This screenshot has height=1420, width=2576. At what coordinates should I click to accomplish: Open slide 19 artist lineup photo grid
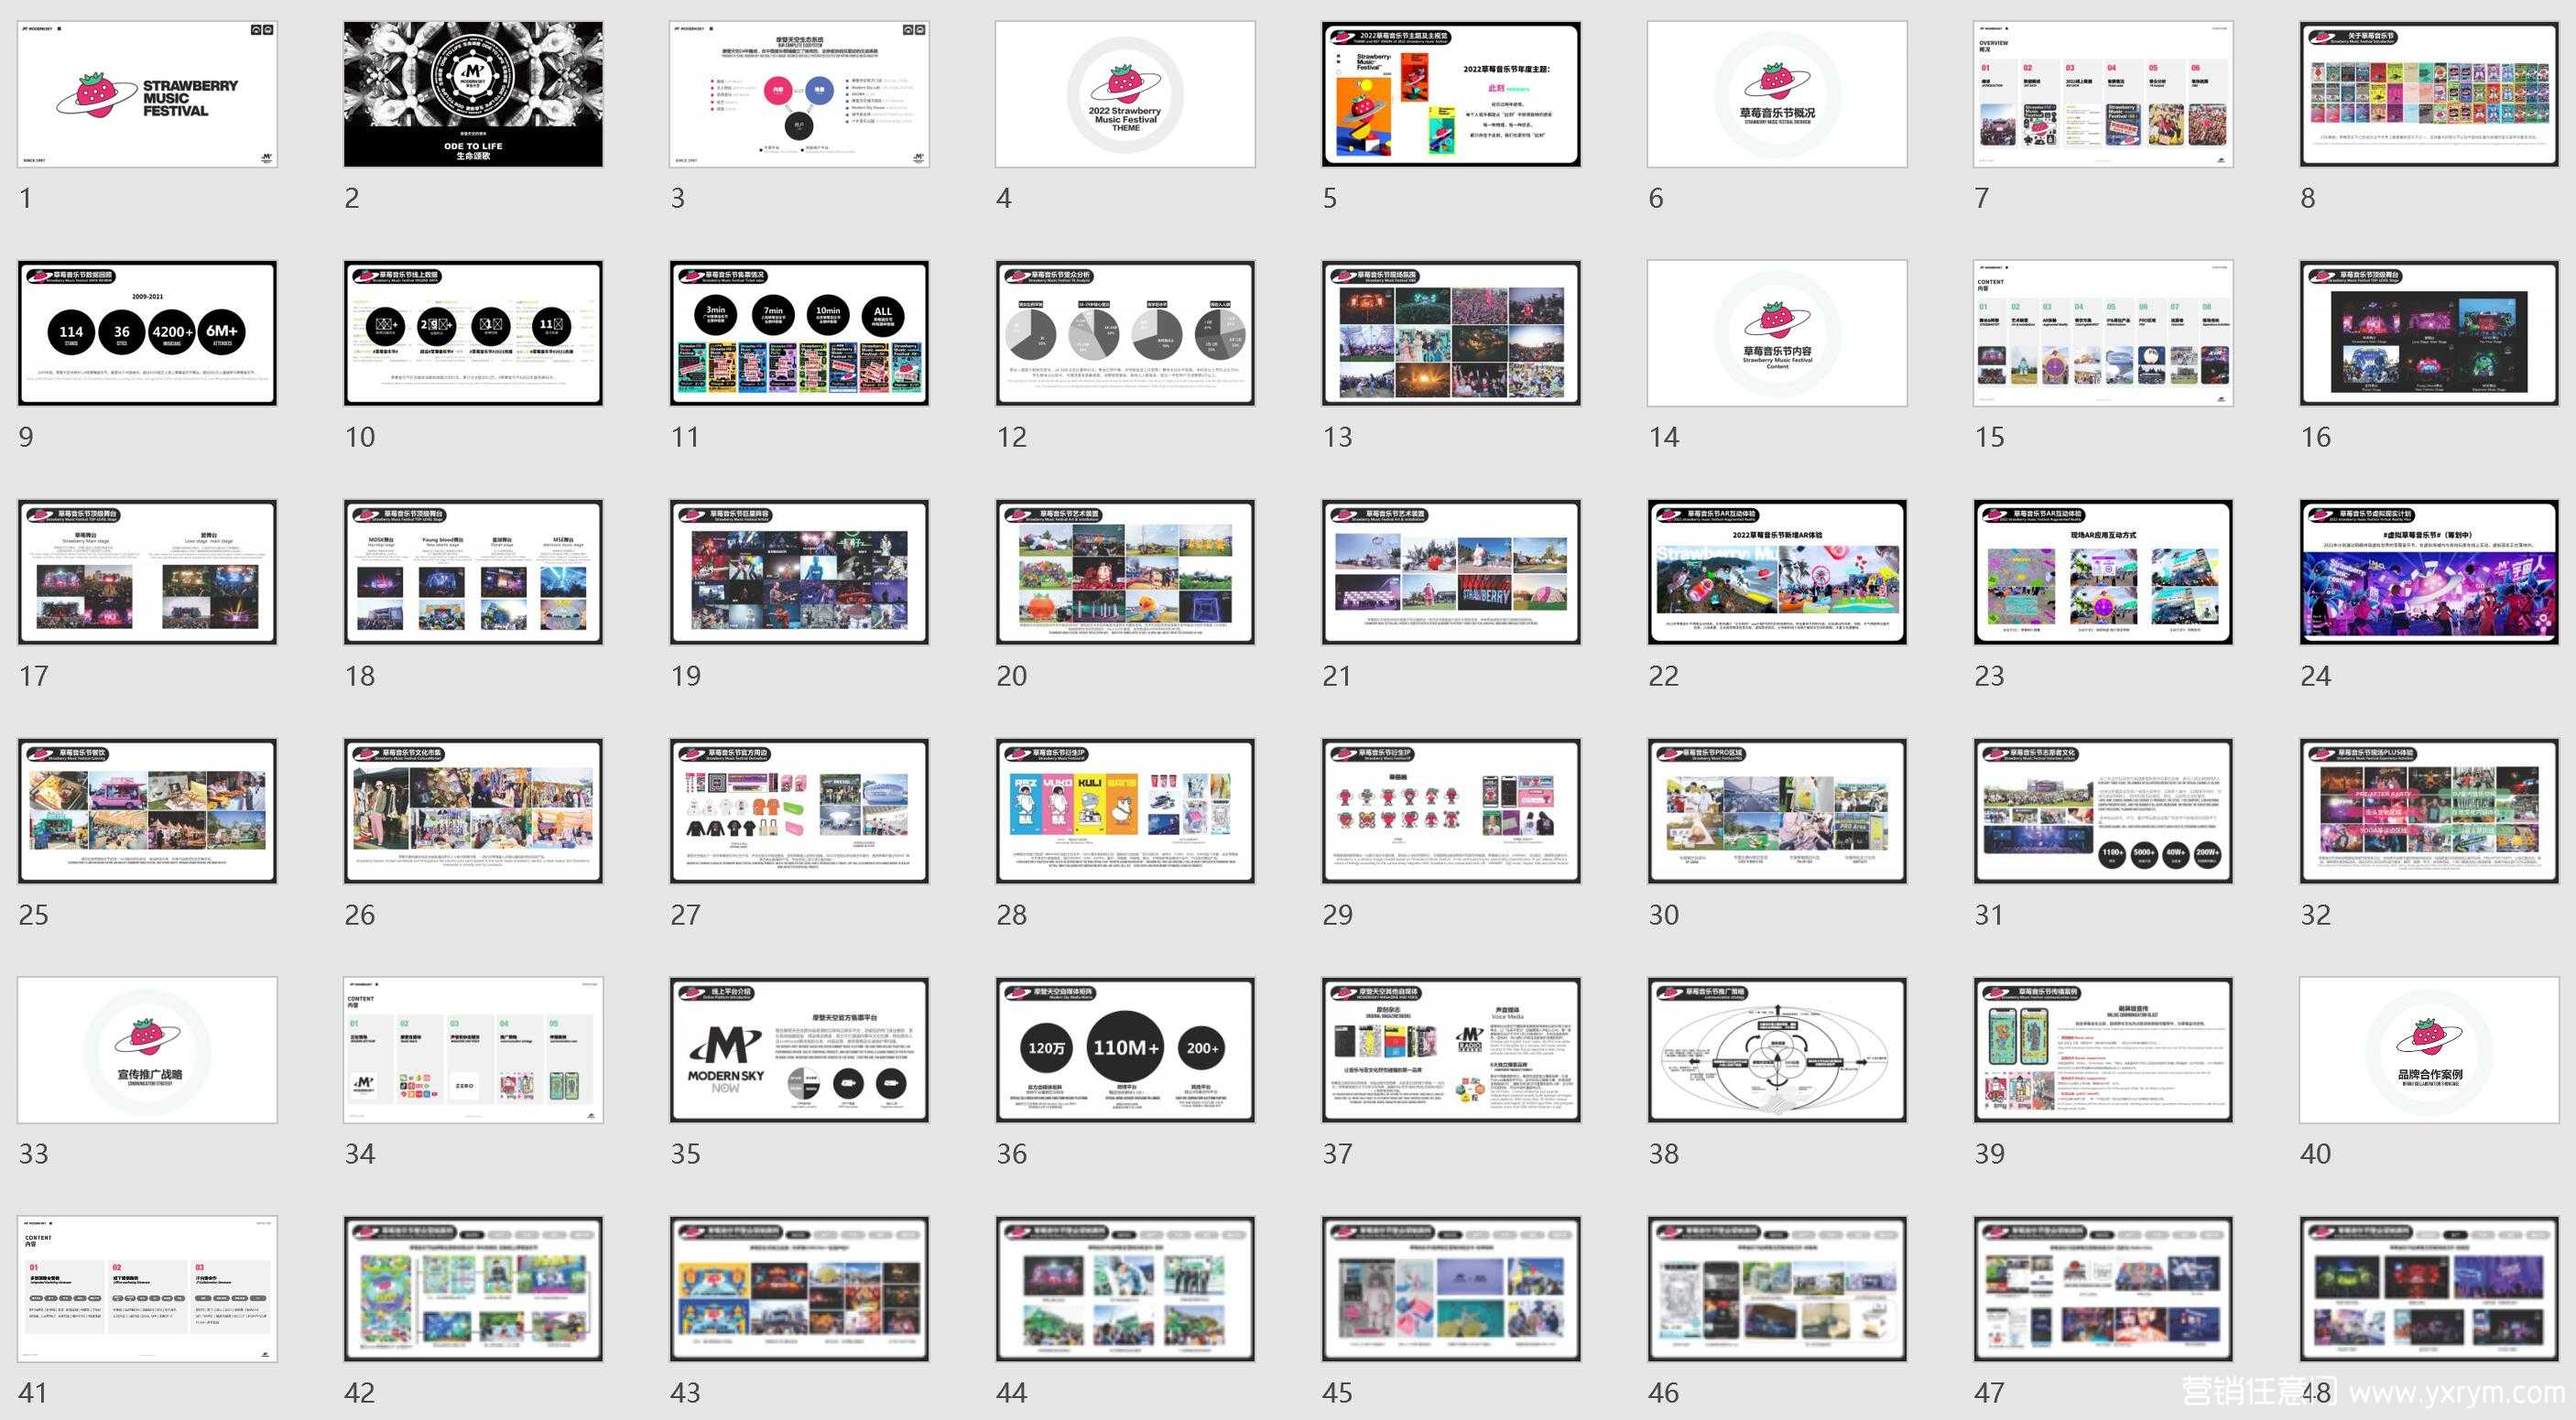click(799, 572)
